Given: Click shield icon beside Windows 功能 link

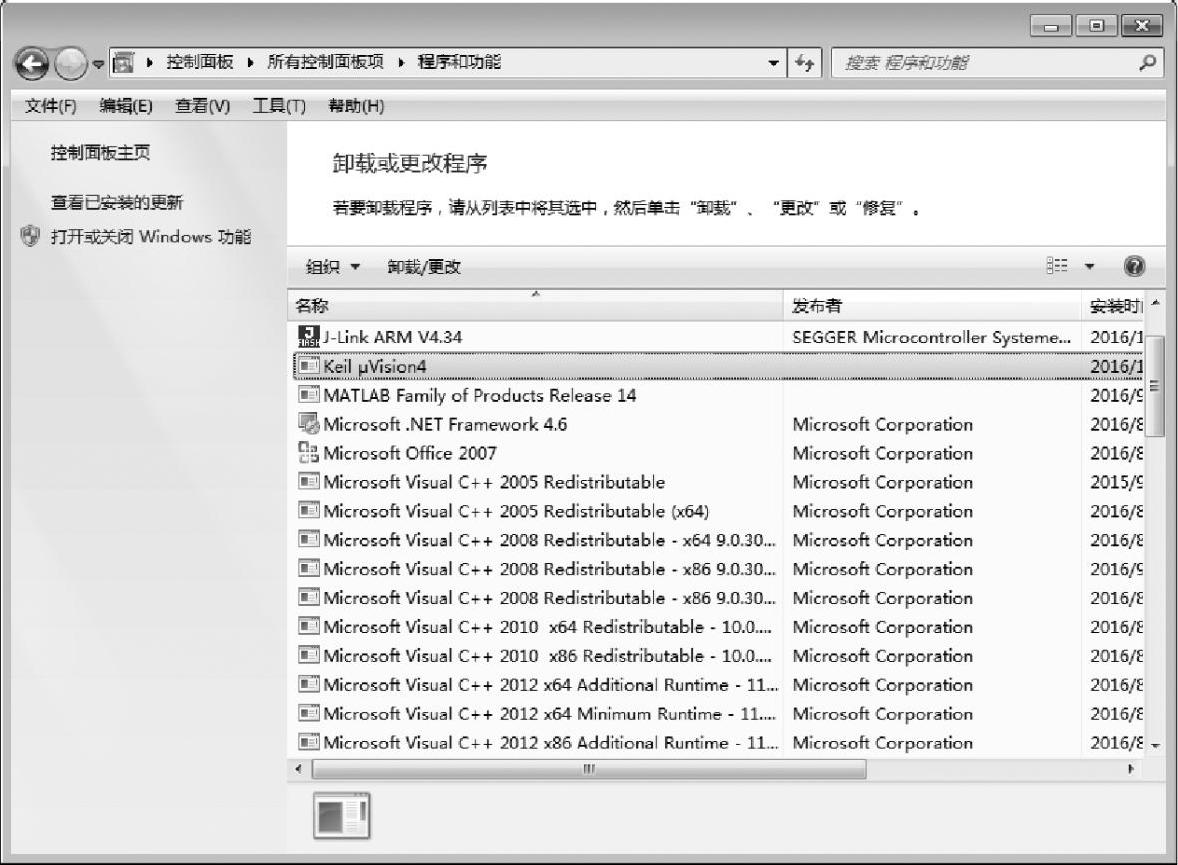Looking at the screenshot, I should tap(30, 237).
